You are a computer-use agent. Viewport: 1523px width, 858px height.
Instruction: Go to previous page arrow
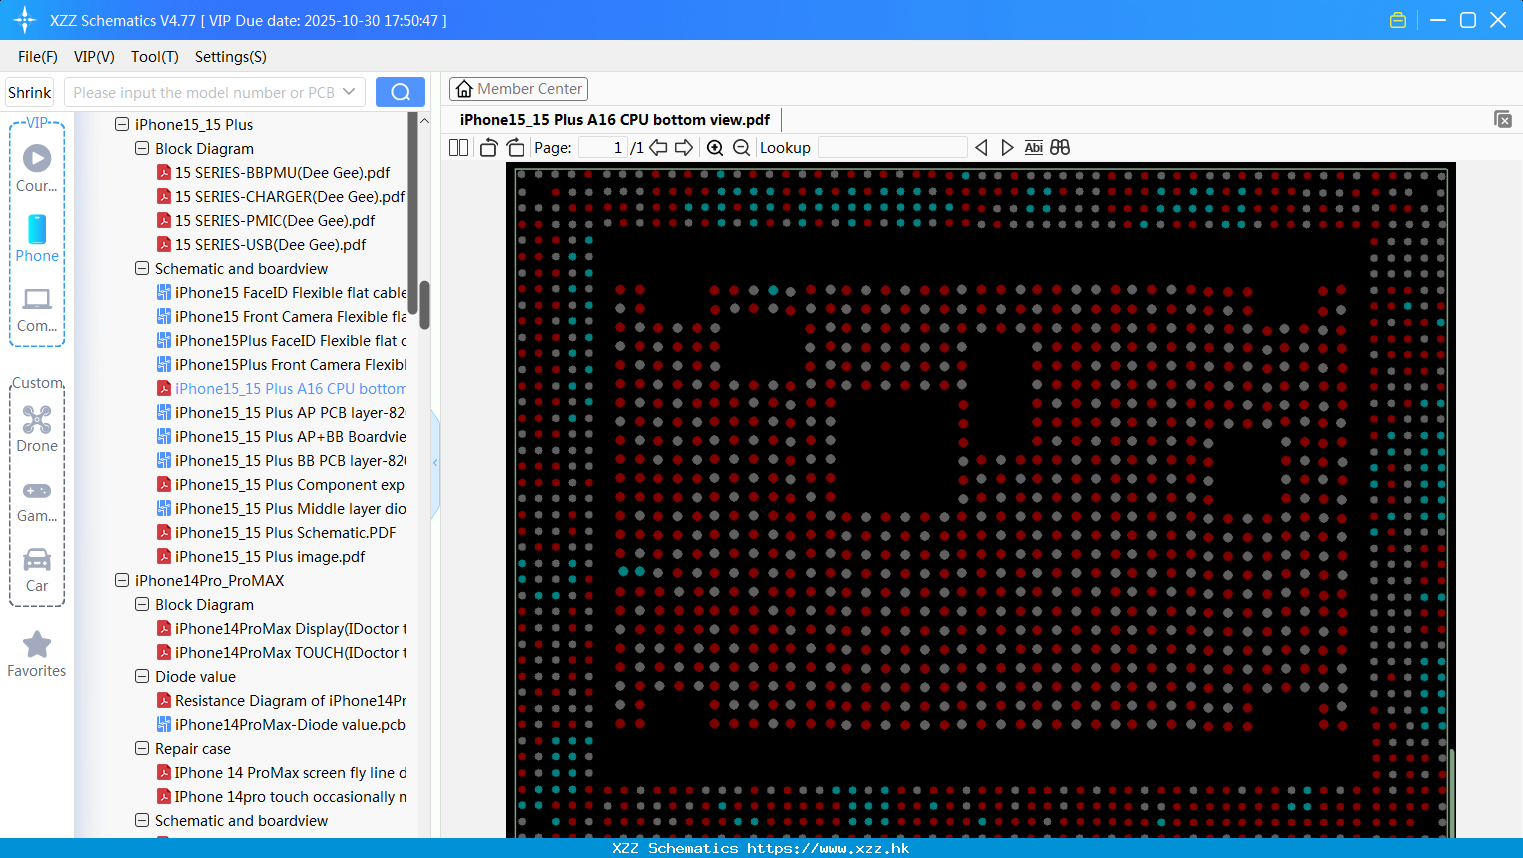coord(658,147)
